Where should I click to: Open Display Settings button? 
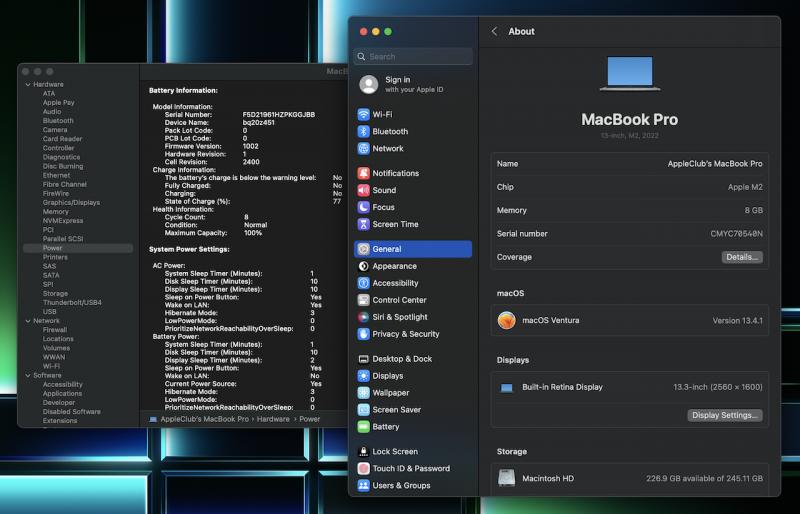point(724,415)
